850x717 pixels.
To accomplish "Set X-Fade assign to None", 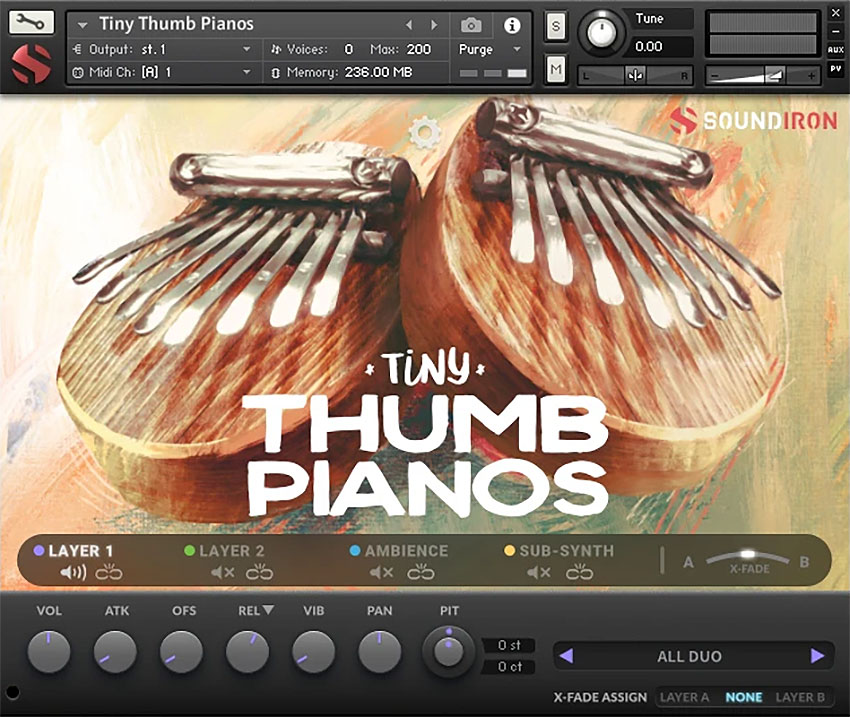I will [x=744, y=697].
